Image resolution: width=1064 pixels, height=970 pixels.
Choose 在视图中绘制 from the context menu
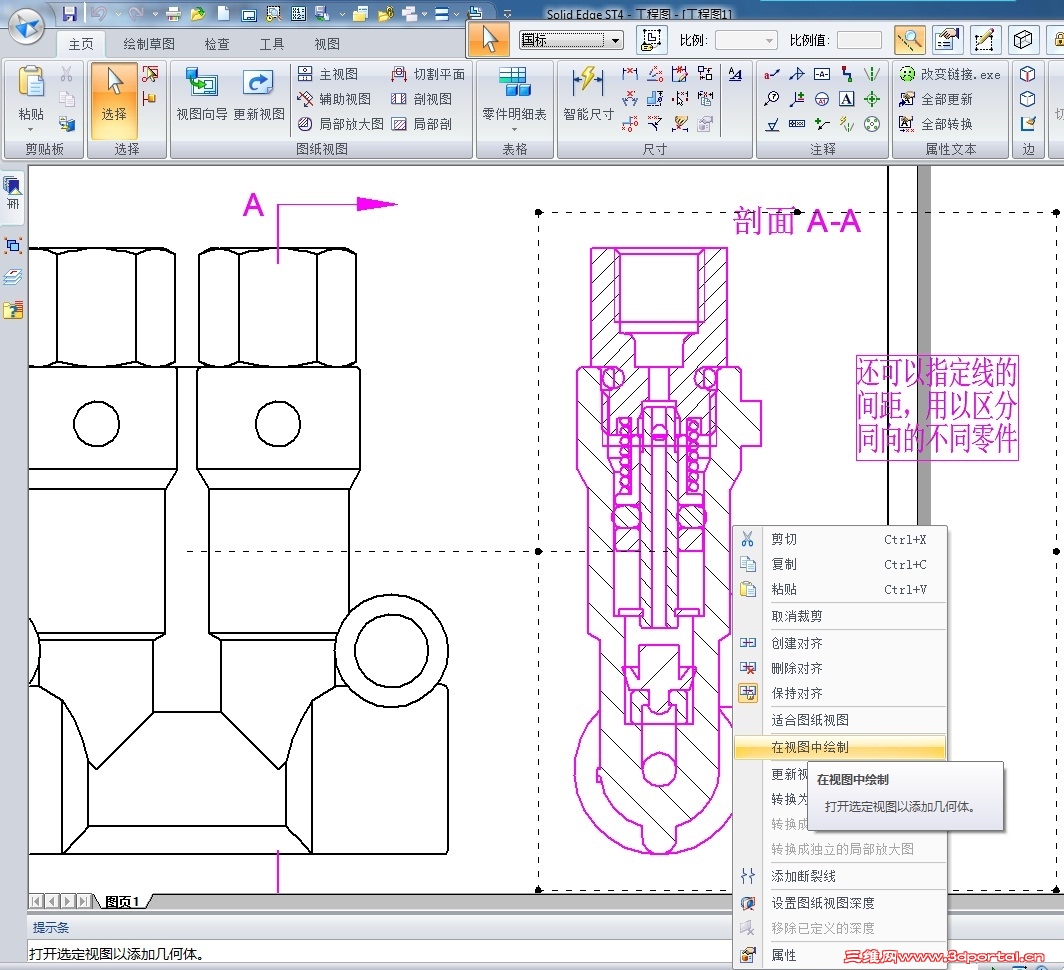840,747
